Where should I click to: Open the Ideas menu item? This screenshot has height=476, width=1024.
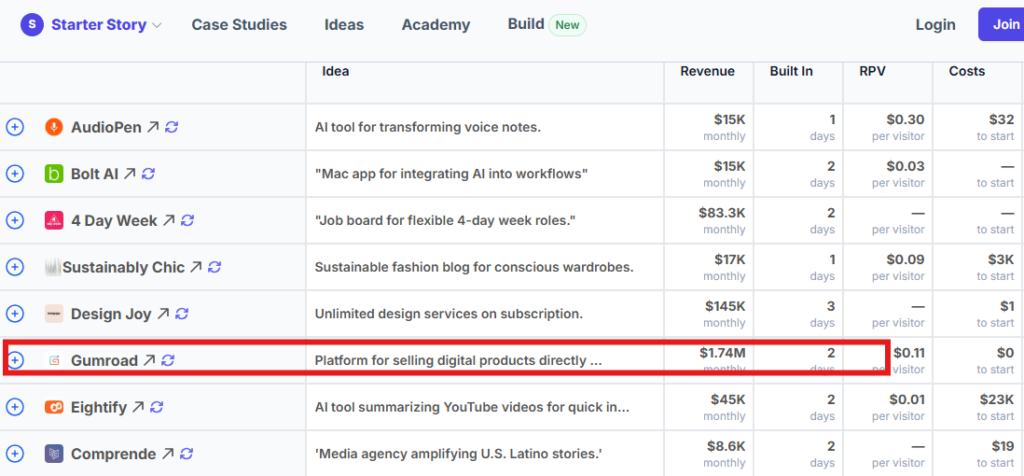[344, 25]
